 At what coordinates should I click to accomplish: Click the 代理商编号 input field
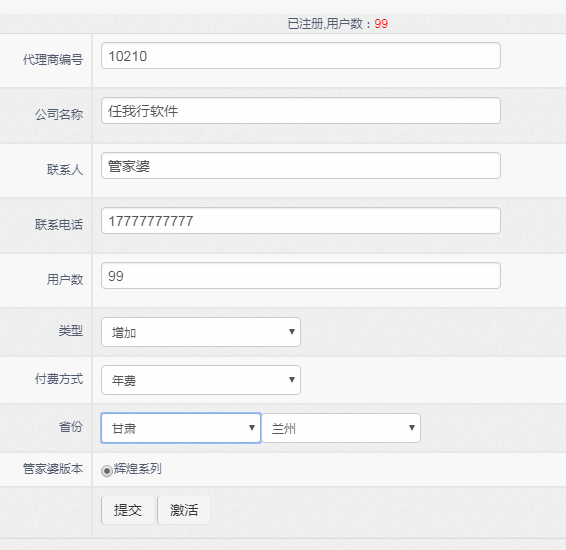[301, 56]
